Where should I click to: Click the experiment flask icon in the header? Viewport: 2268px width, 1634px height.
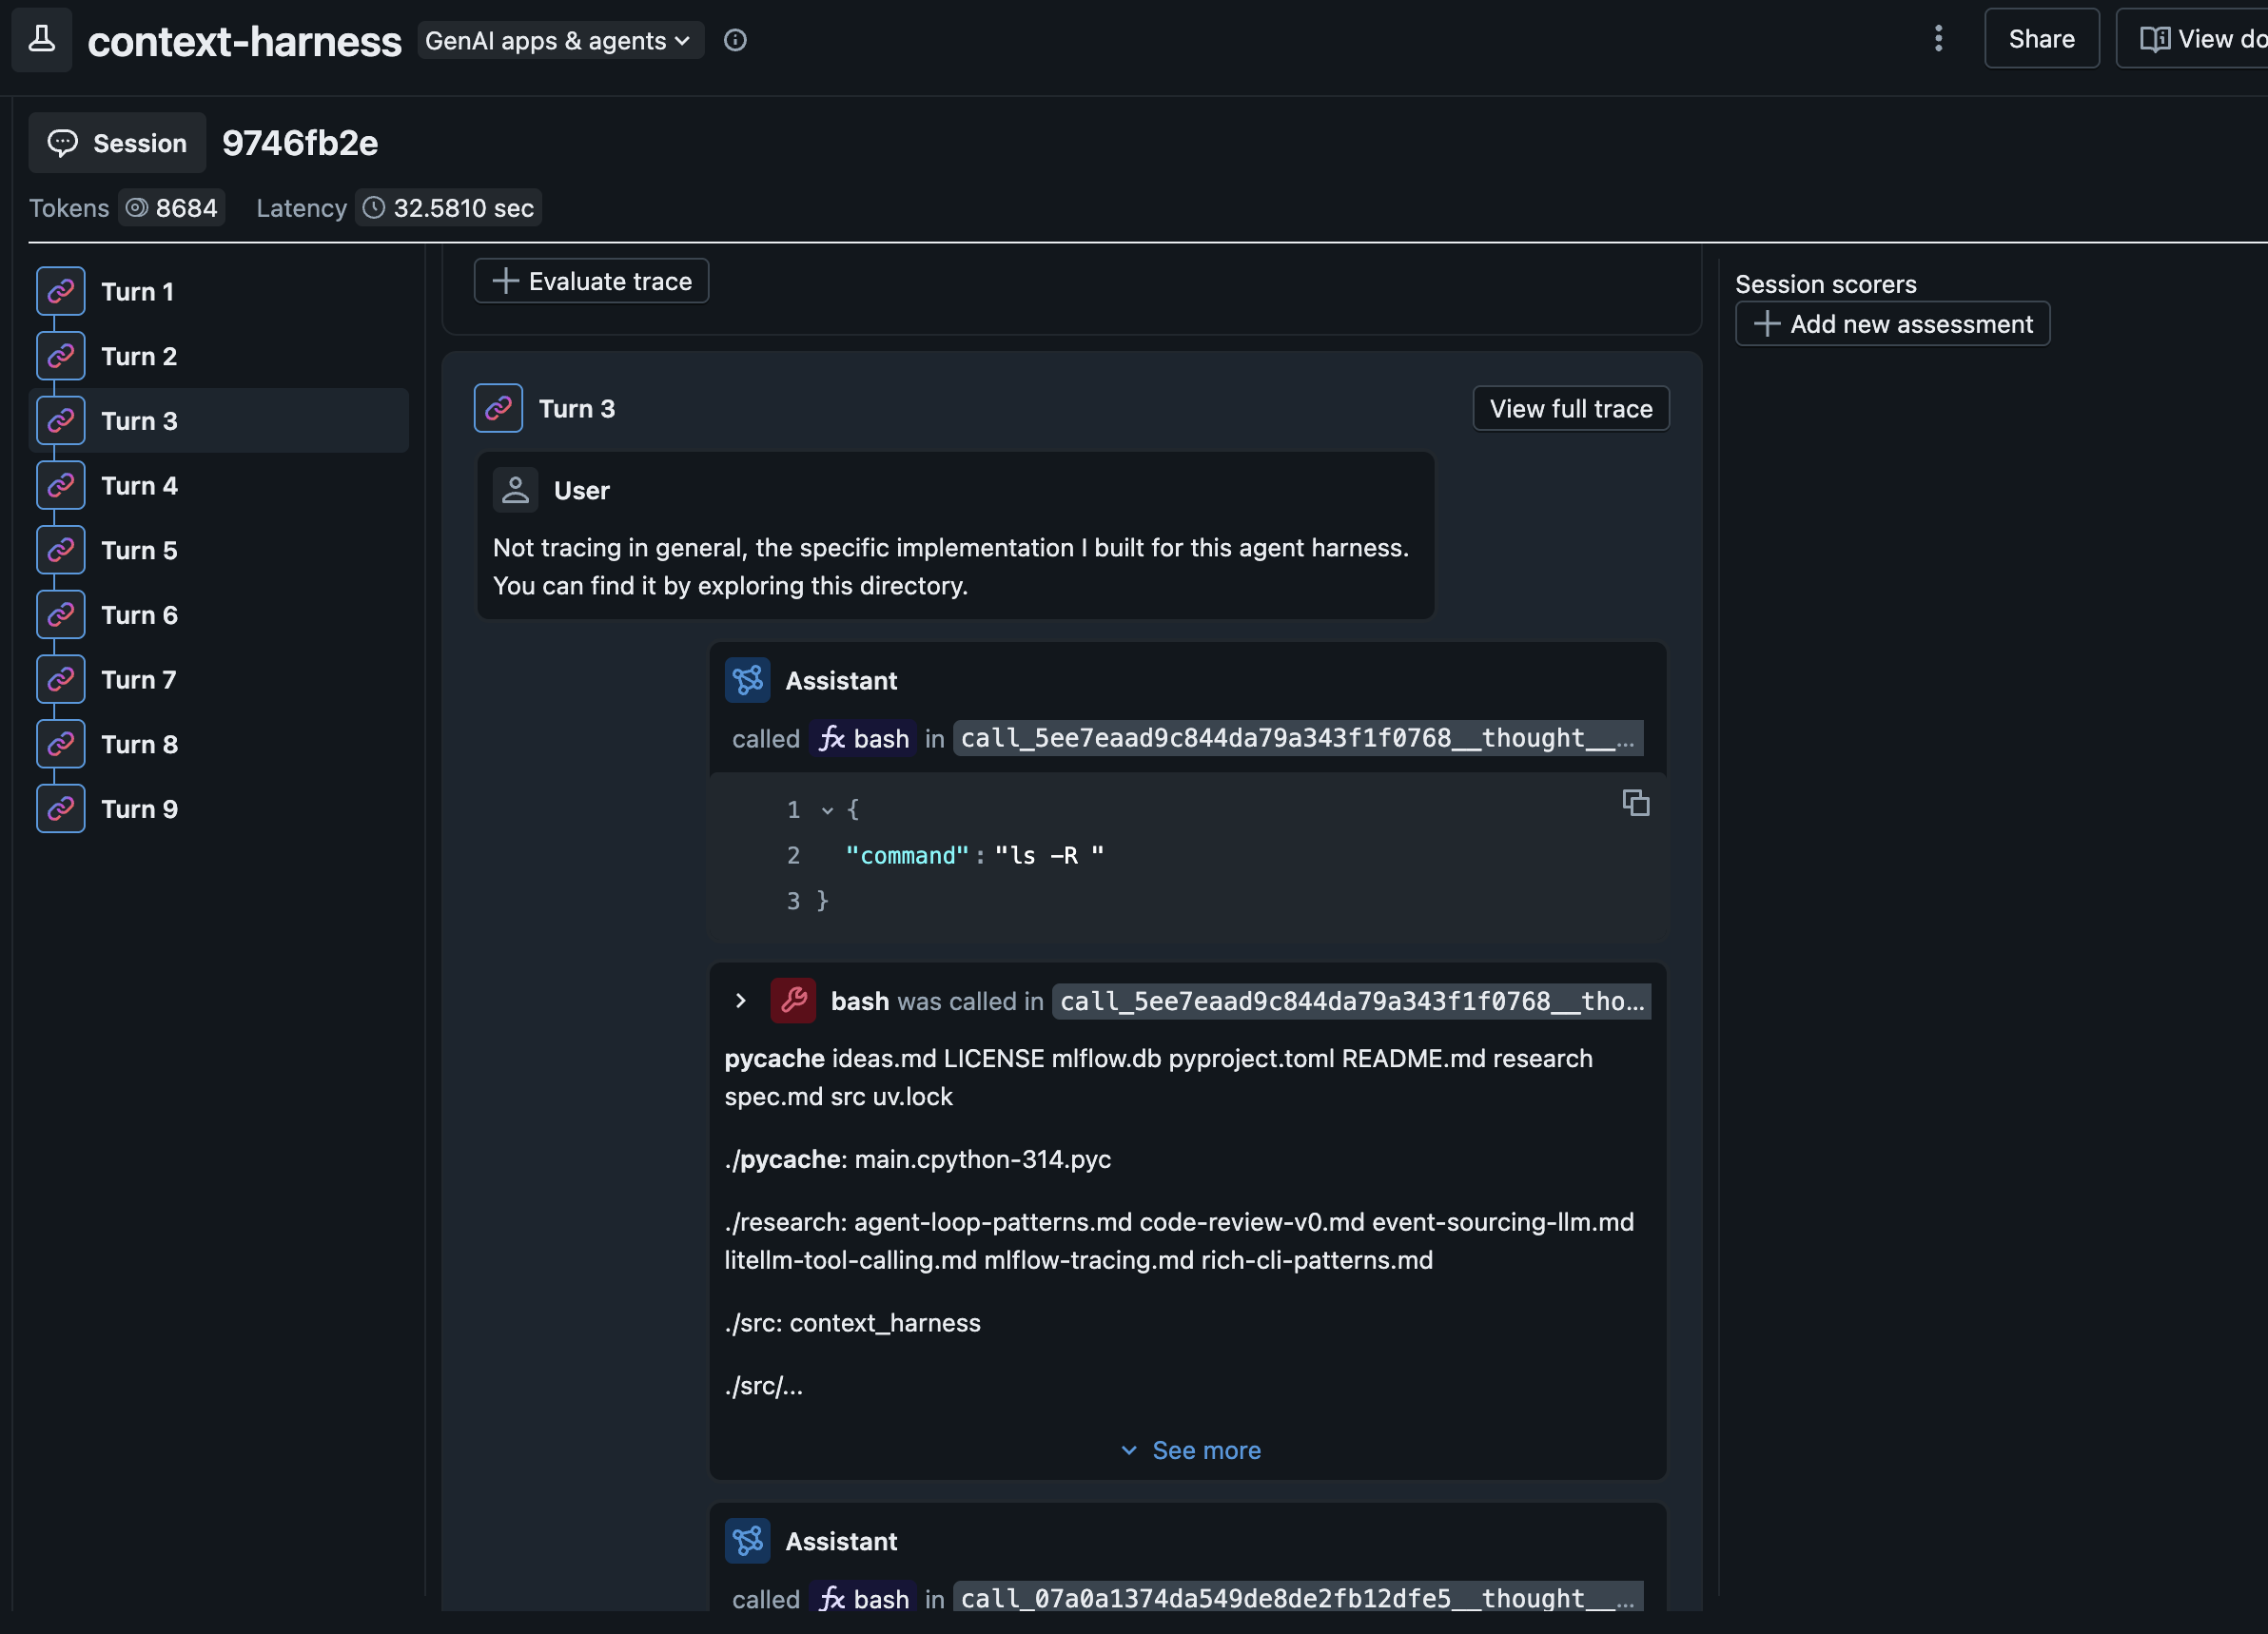tap(41, 39)
